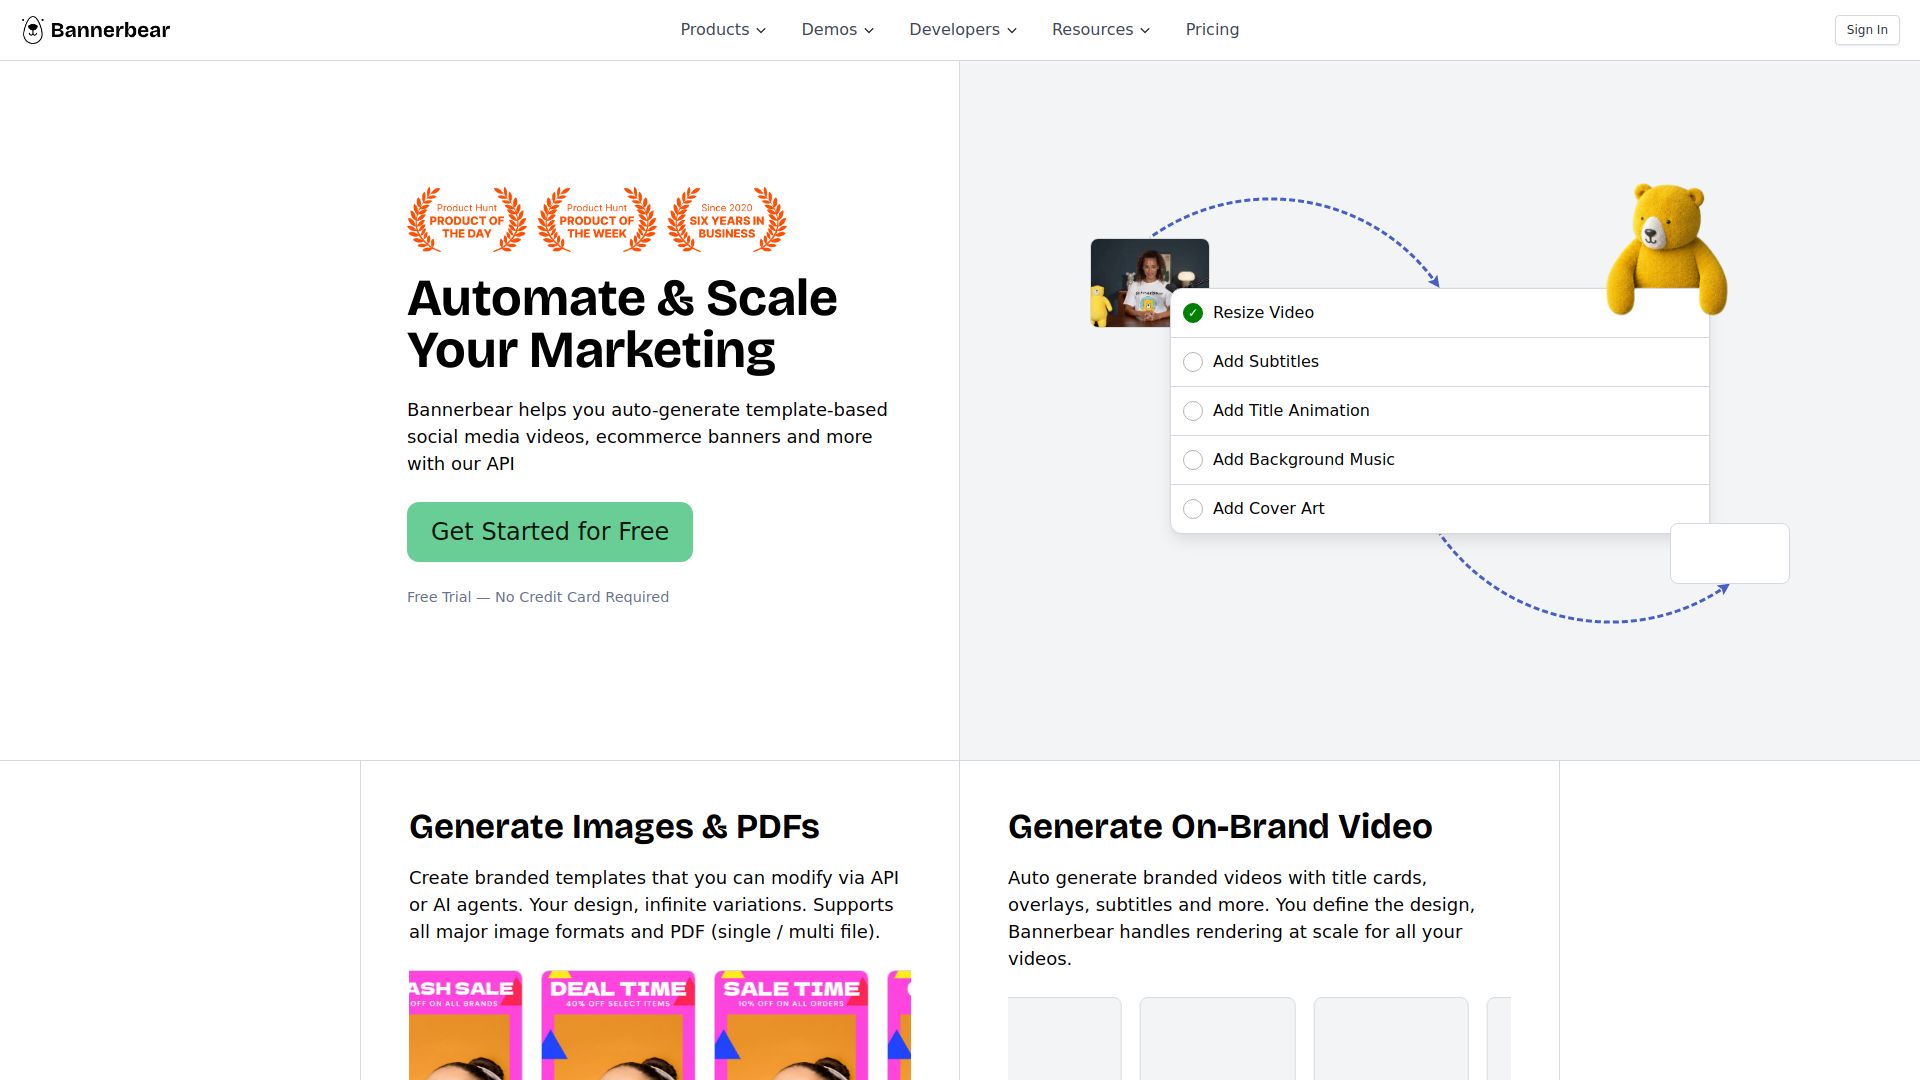This screenshot has height=1080, width=1920.
Task: Click the Bannerbear bear logo icon
Action: click(33, 30)
